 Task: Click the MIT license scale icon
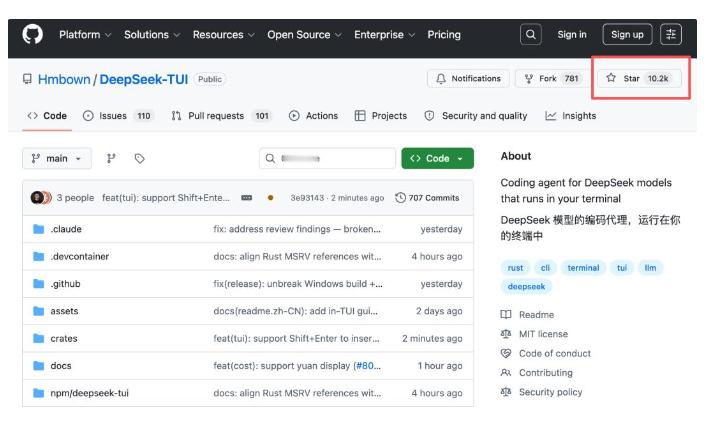(x=506, y=334)
